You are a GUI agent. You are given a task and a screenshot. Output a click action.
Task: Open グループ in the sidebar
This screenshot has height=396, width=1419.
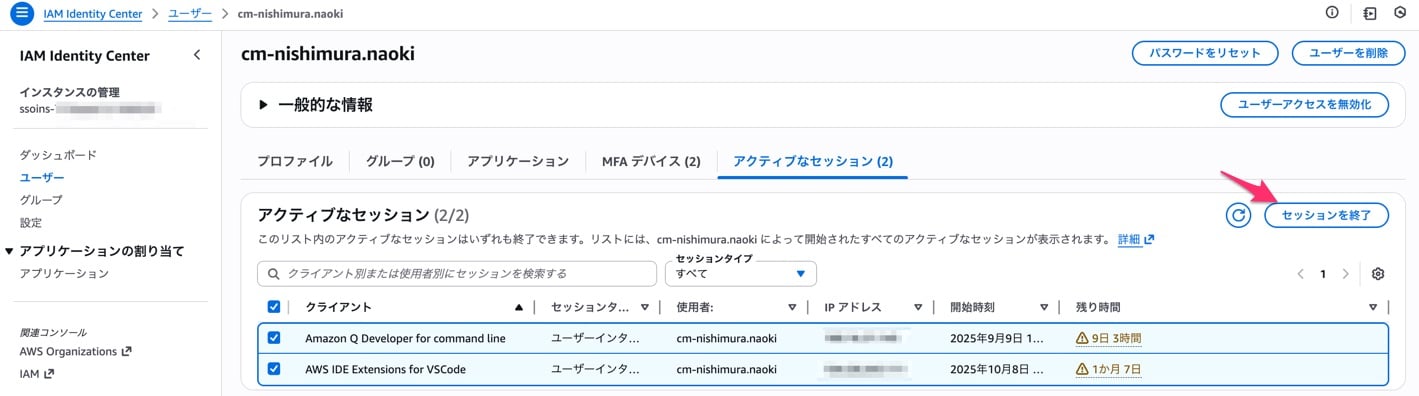click(41, 200)
